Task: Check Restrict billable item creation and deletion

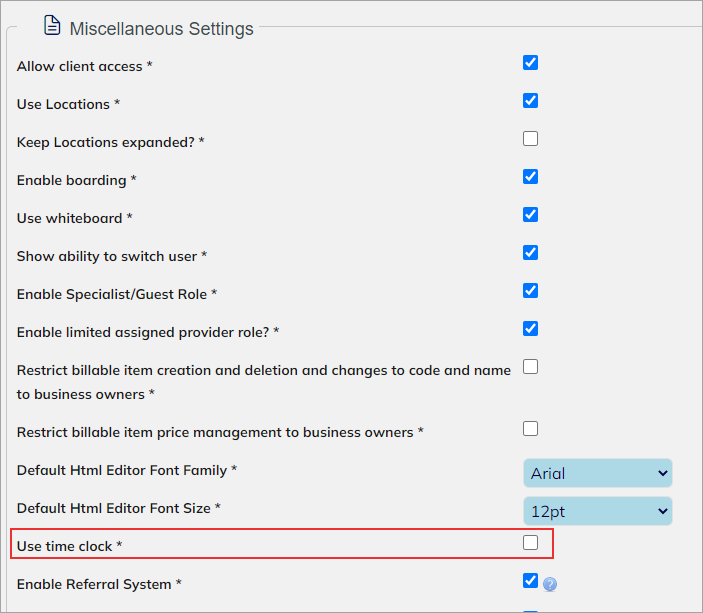Action: 530,367
